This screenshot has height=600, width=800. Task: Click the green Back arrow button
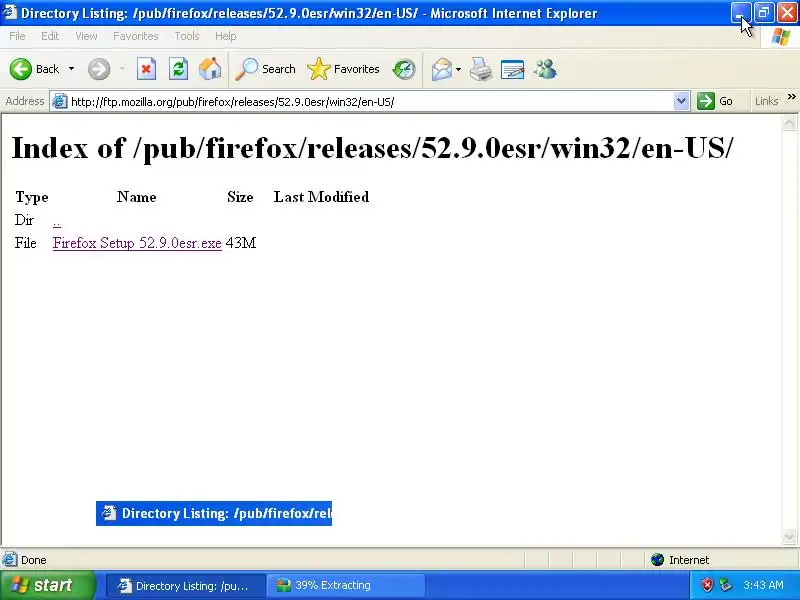(x=21, y=69)
